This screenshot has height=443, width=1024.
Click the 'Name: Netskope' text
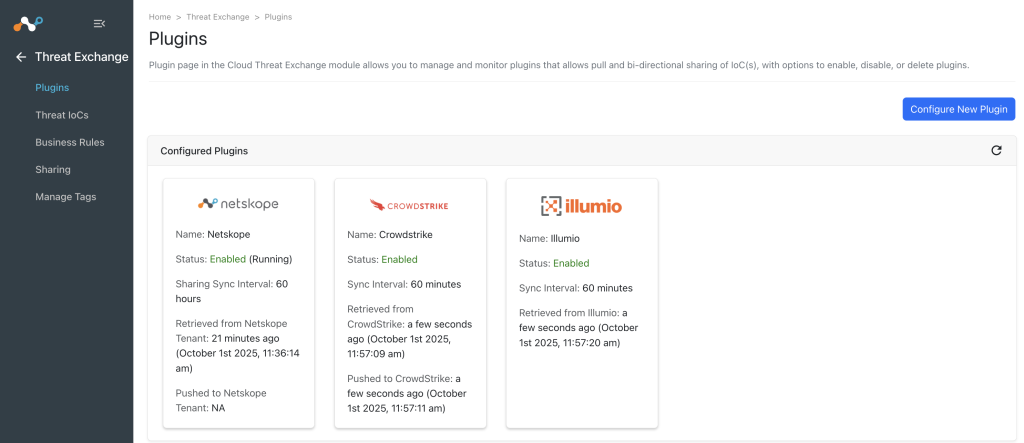pos(213,234)
